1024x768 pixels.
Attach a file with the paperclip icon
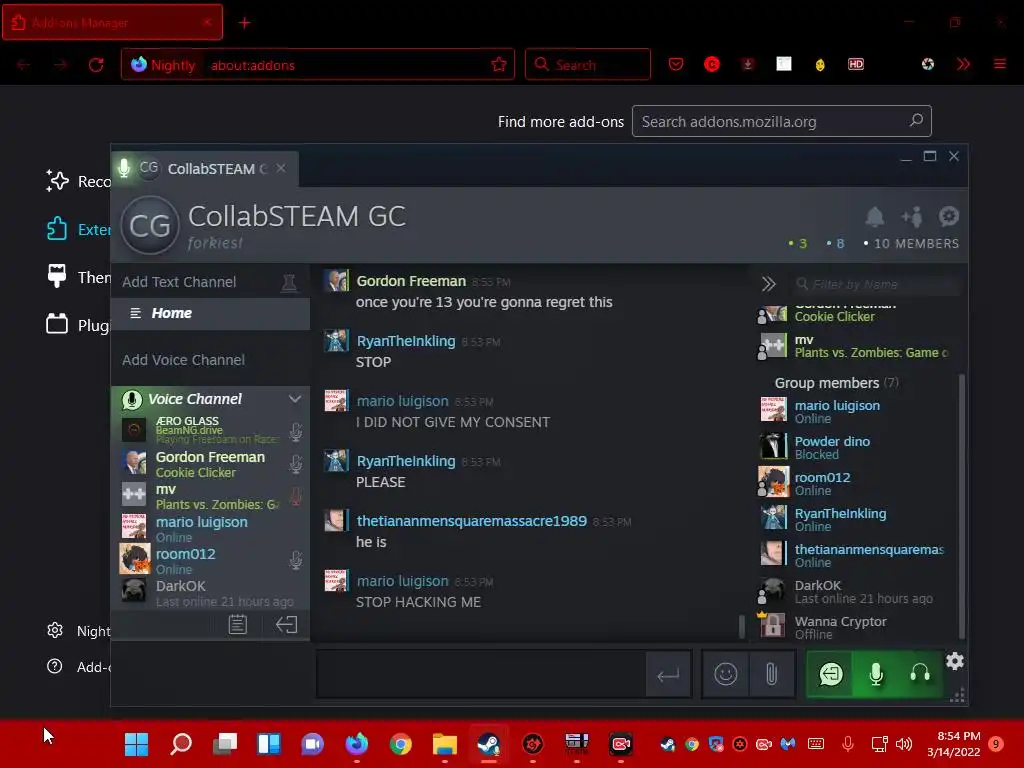(771, 674)
